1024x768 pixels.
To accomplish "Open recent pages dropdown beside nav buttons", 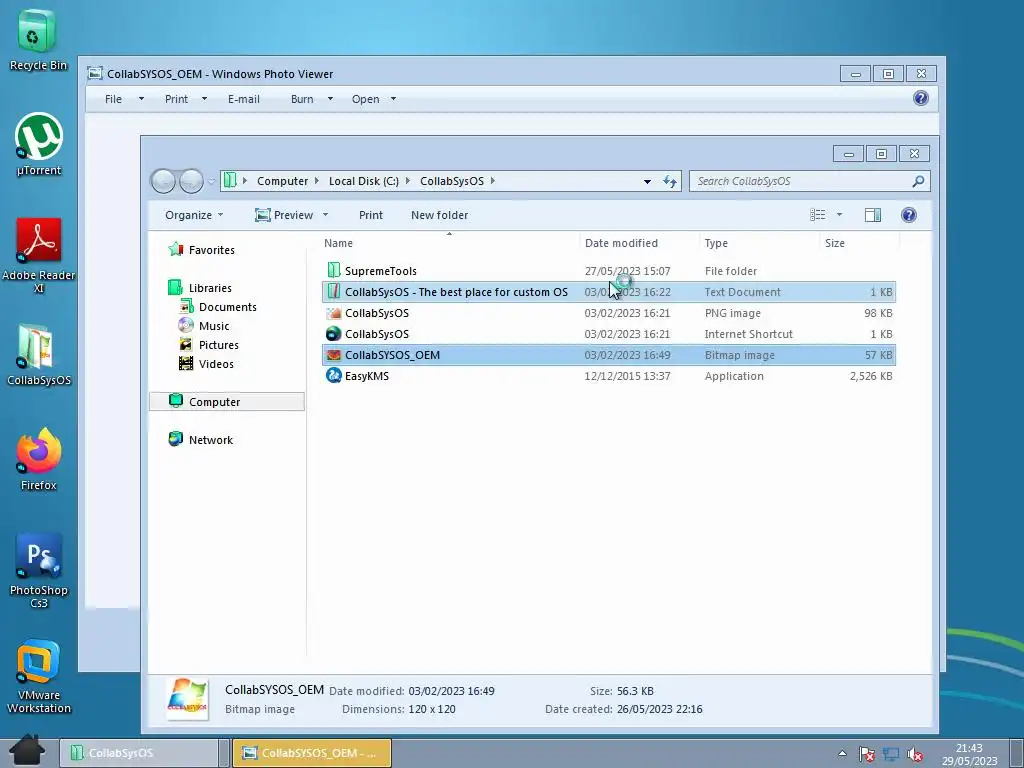I will [212, 182].
